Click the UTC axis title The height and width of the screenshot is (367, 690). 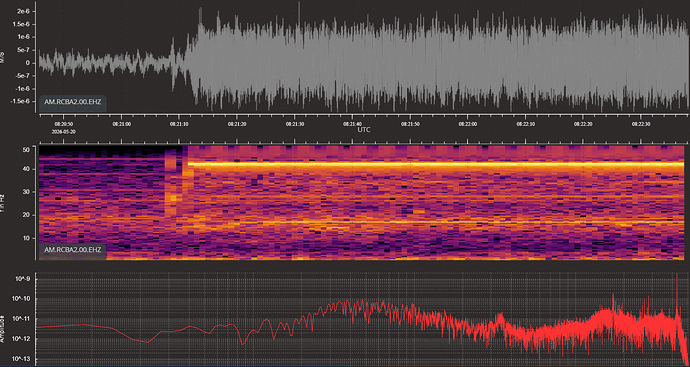pyautogui.click(x=363, y=130)
